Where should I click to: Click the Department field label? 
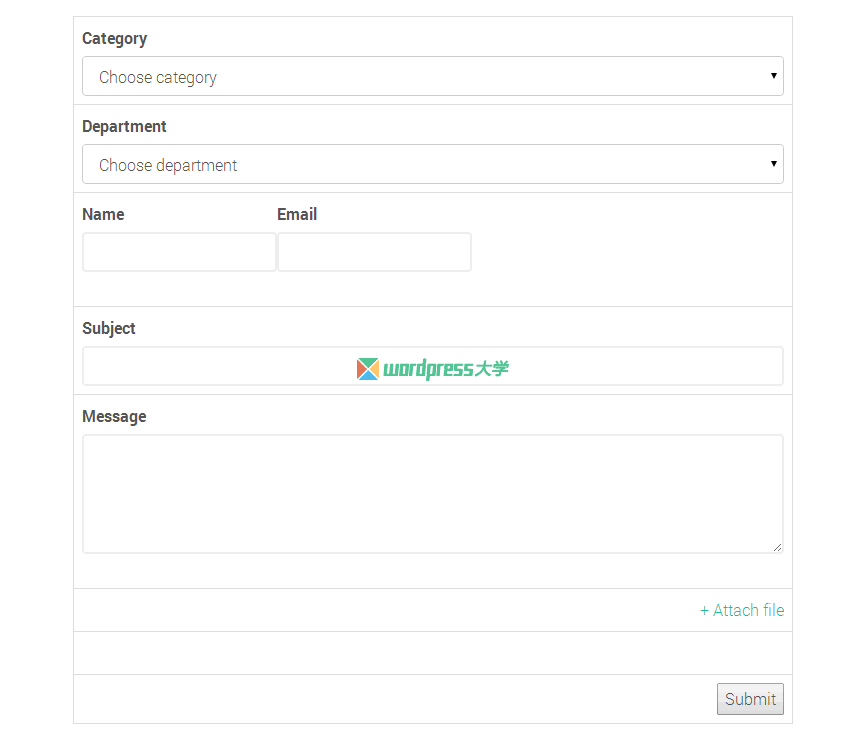(x=124, y=127)
